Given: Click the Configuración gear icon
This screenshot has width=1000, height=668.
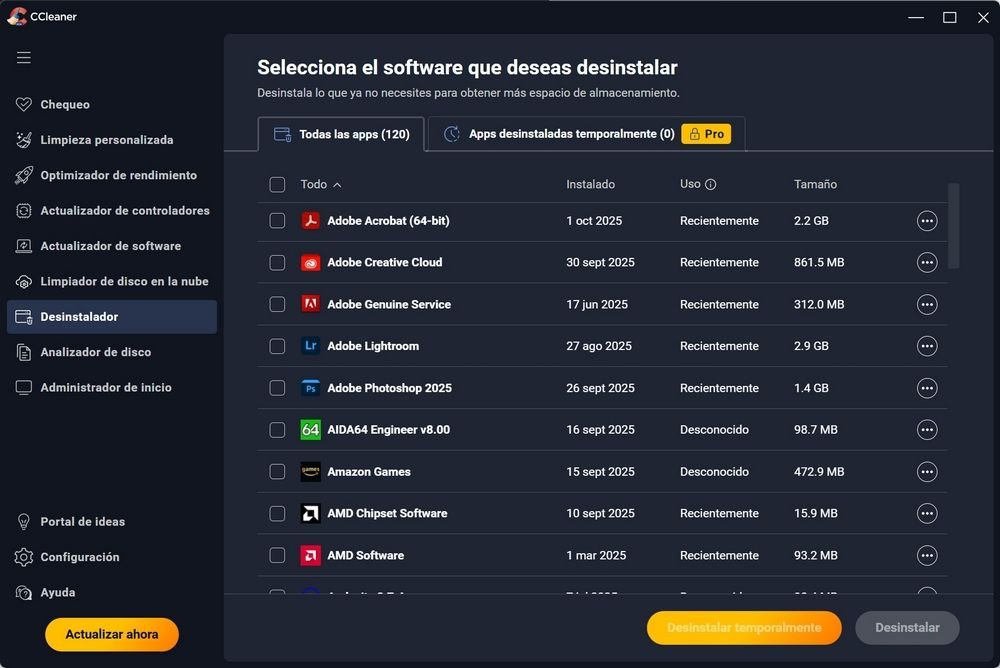Looking at the screenshot, I should click(x=24, y=557).
